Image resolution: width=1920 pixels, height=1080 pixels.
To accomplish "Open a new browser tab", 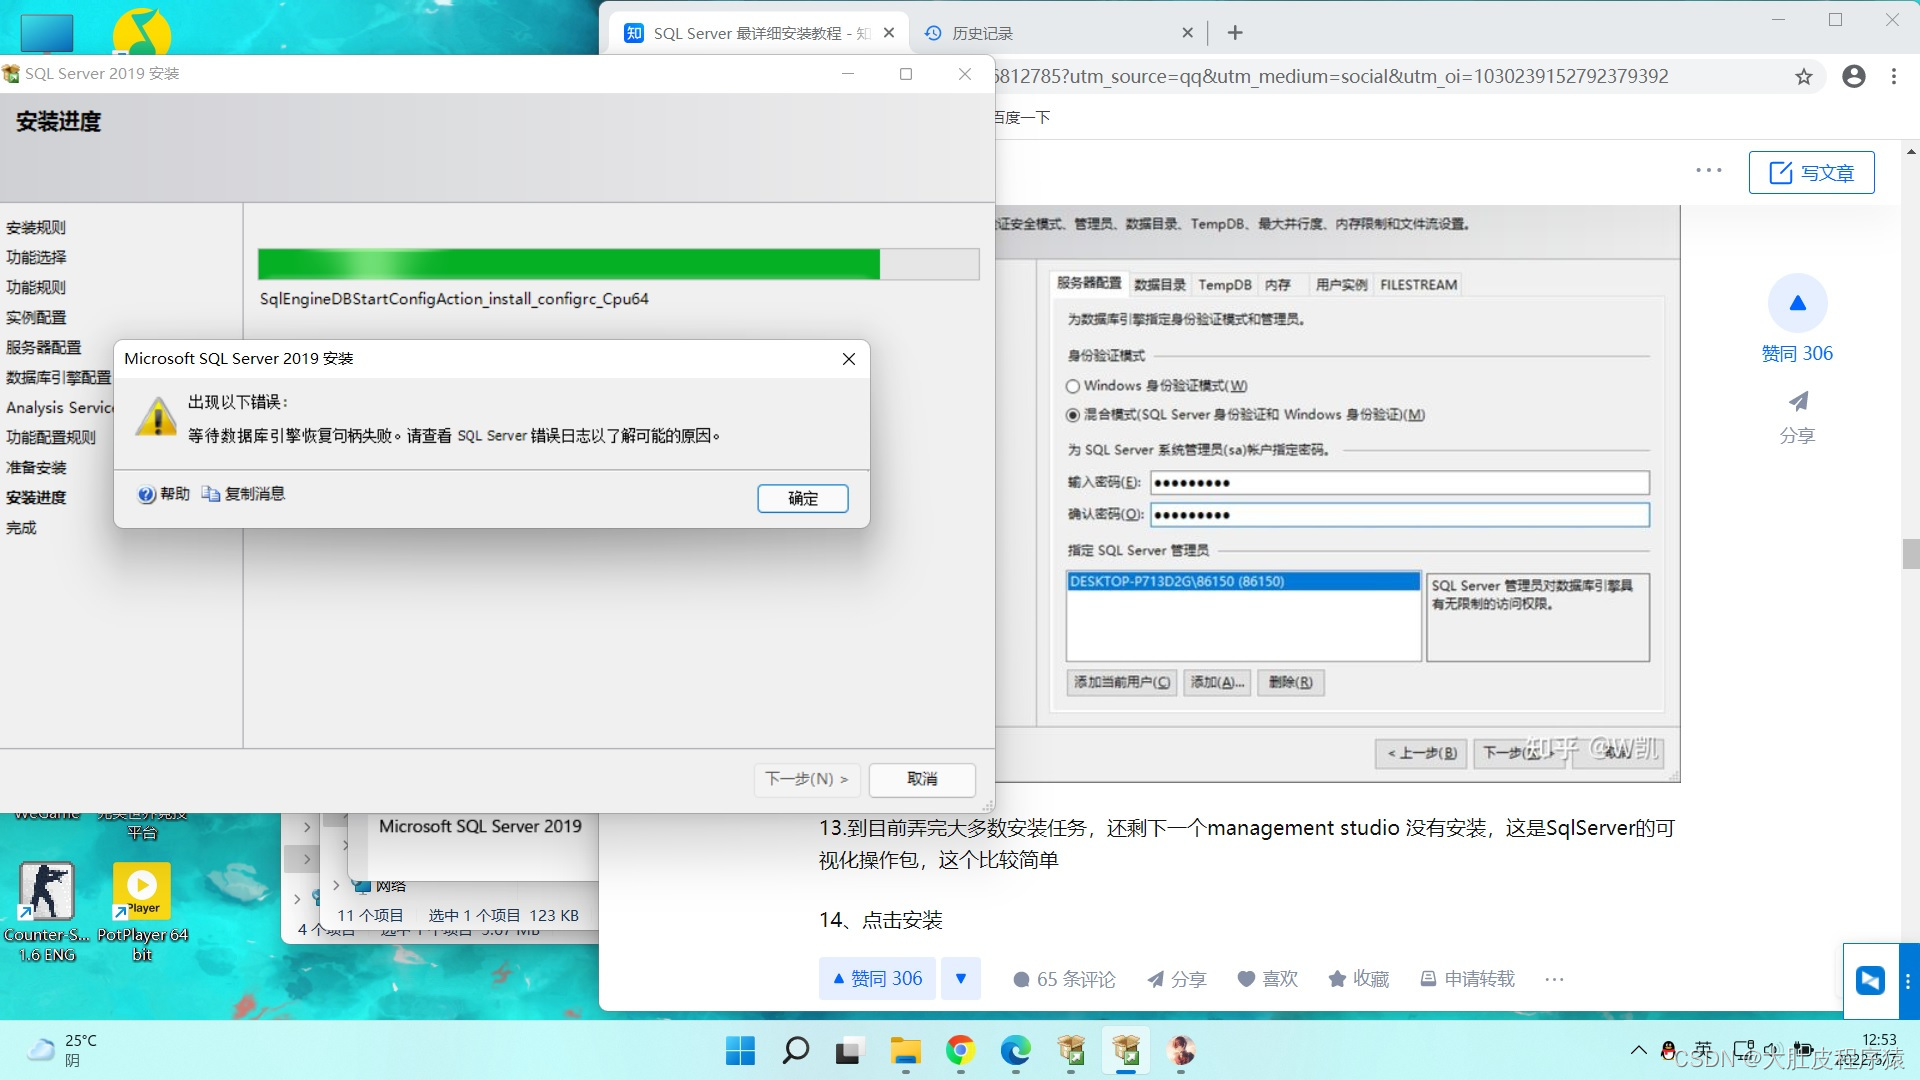I will [1235, 33].
